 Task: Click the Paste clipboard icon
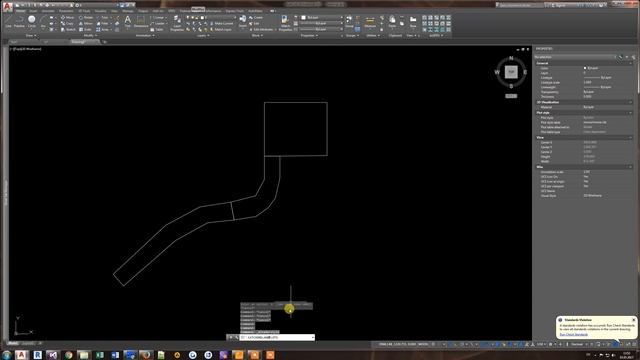click(x=392, y=21)
